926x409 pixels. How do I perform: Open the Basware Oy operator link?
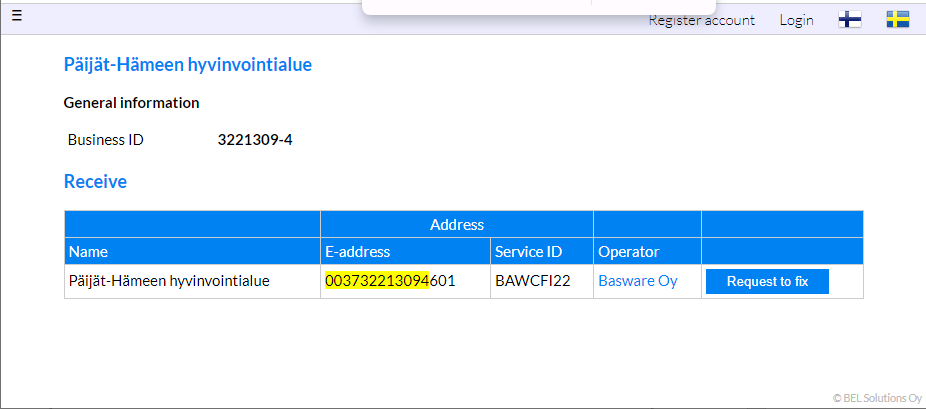[638, 281]
